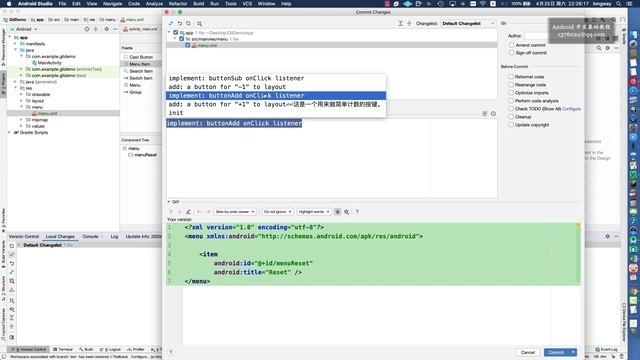
Task: Click the rollback icon in Local Changes sidebar
Action: pos(12,263)
